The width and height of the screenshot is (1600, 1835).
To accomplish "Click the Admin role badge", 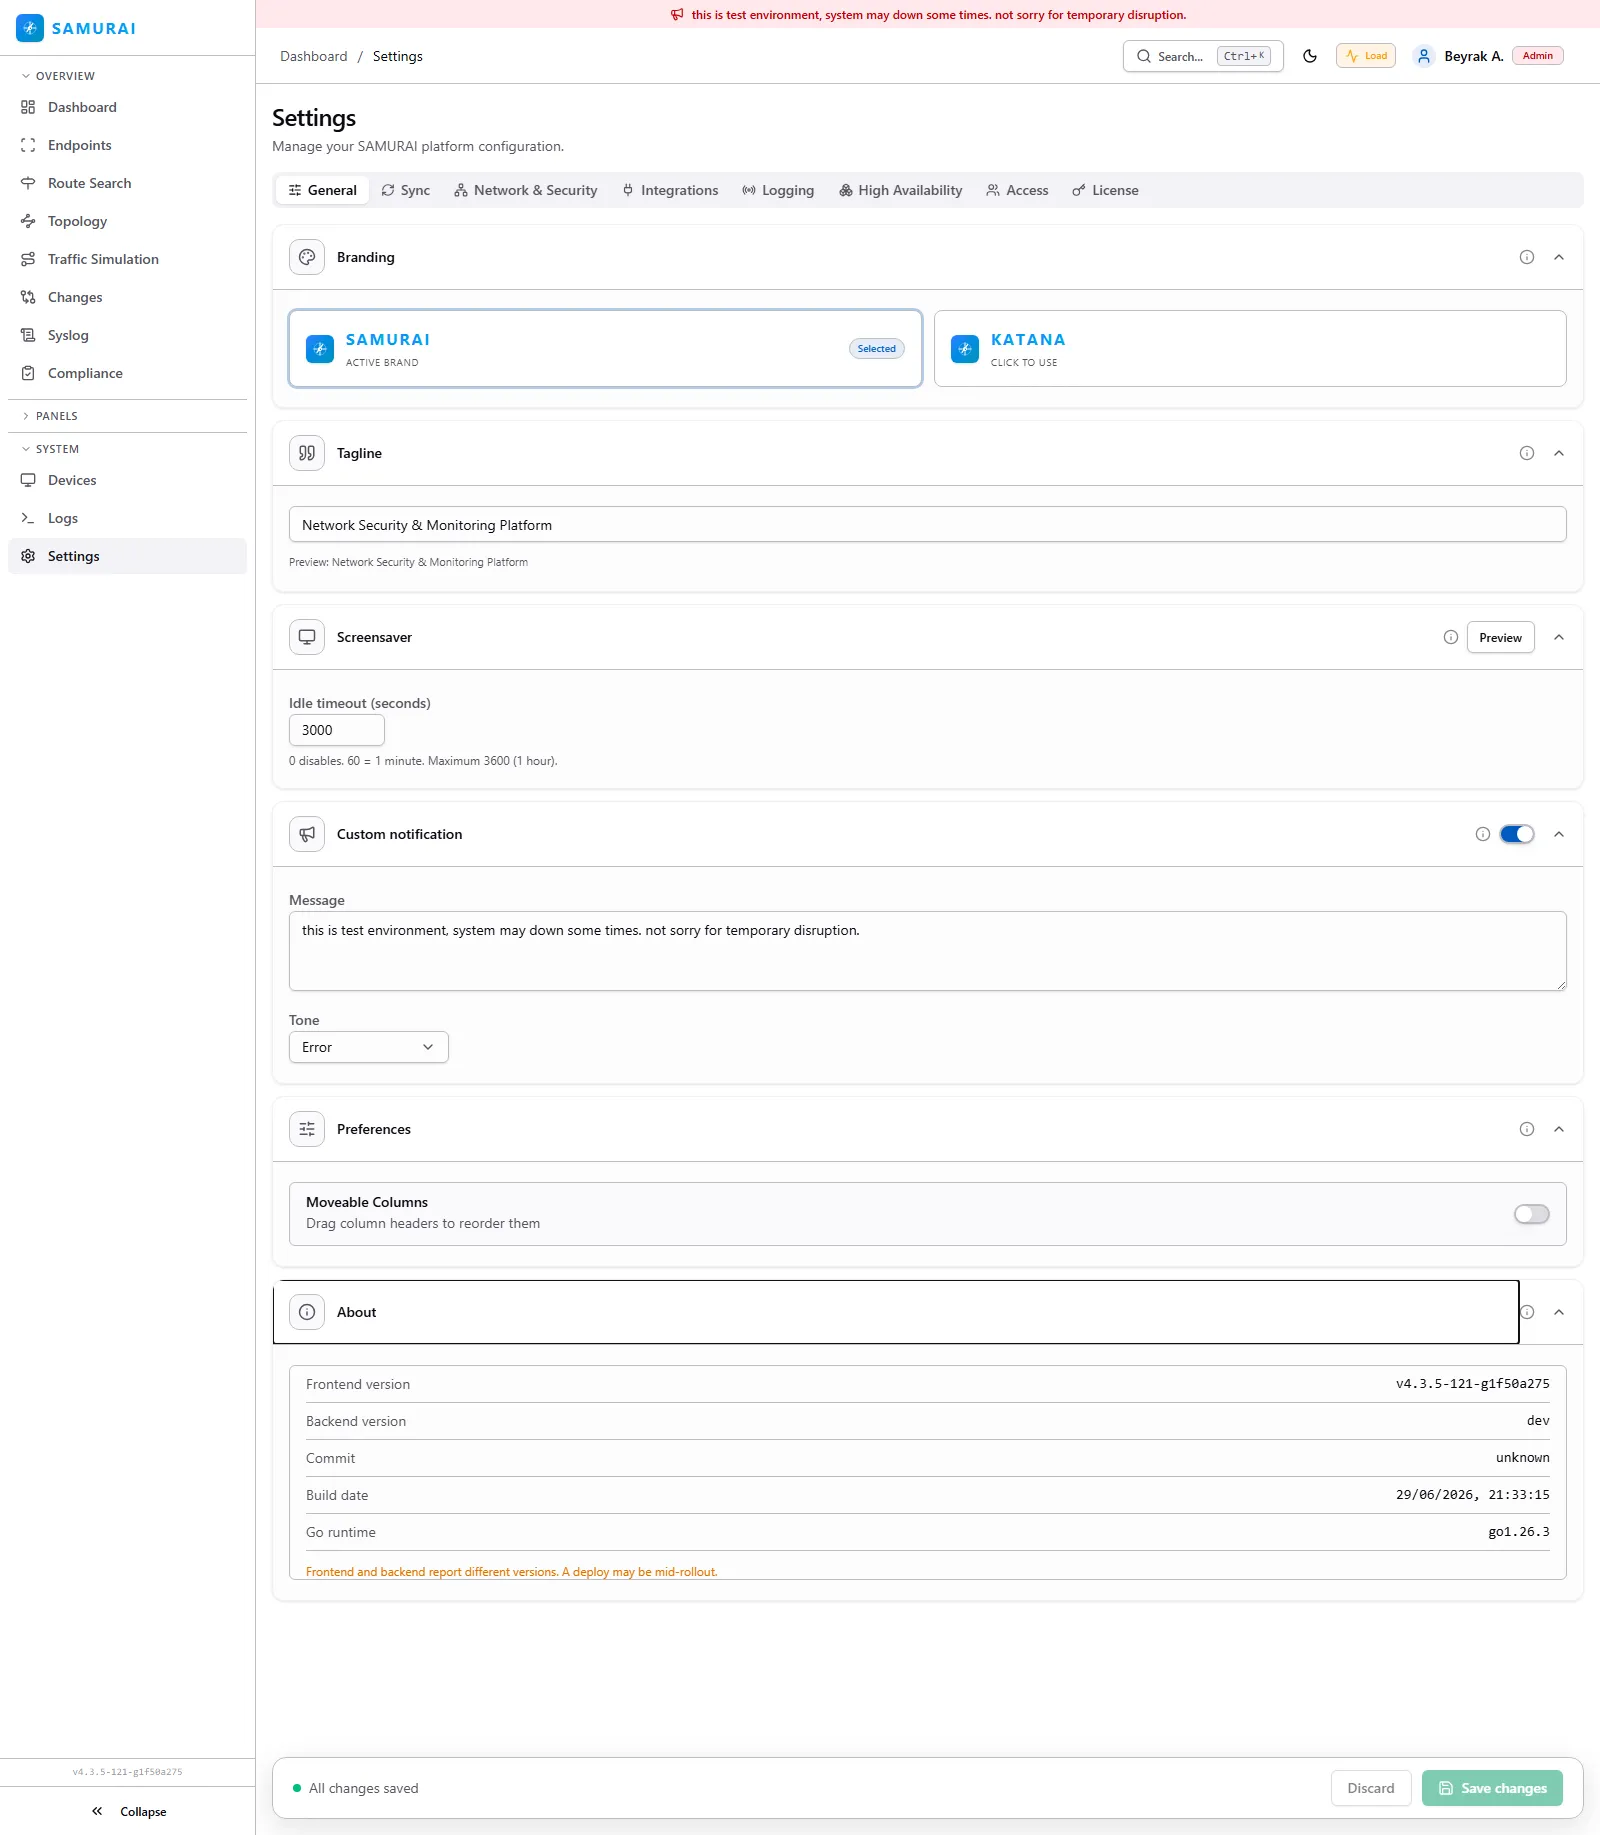I will (1538, 56).
